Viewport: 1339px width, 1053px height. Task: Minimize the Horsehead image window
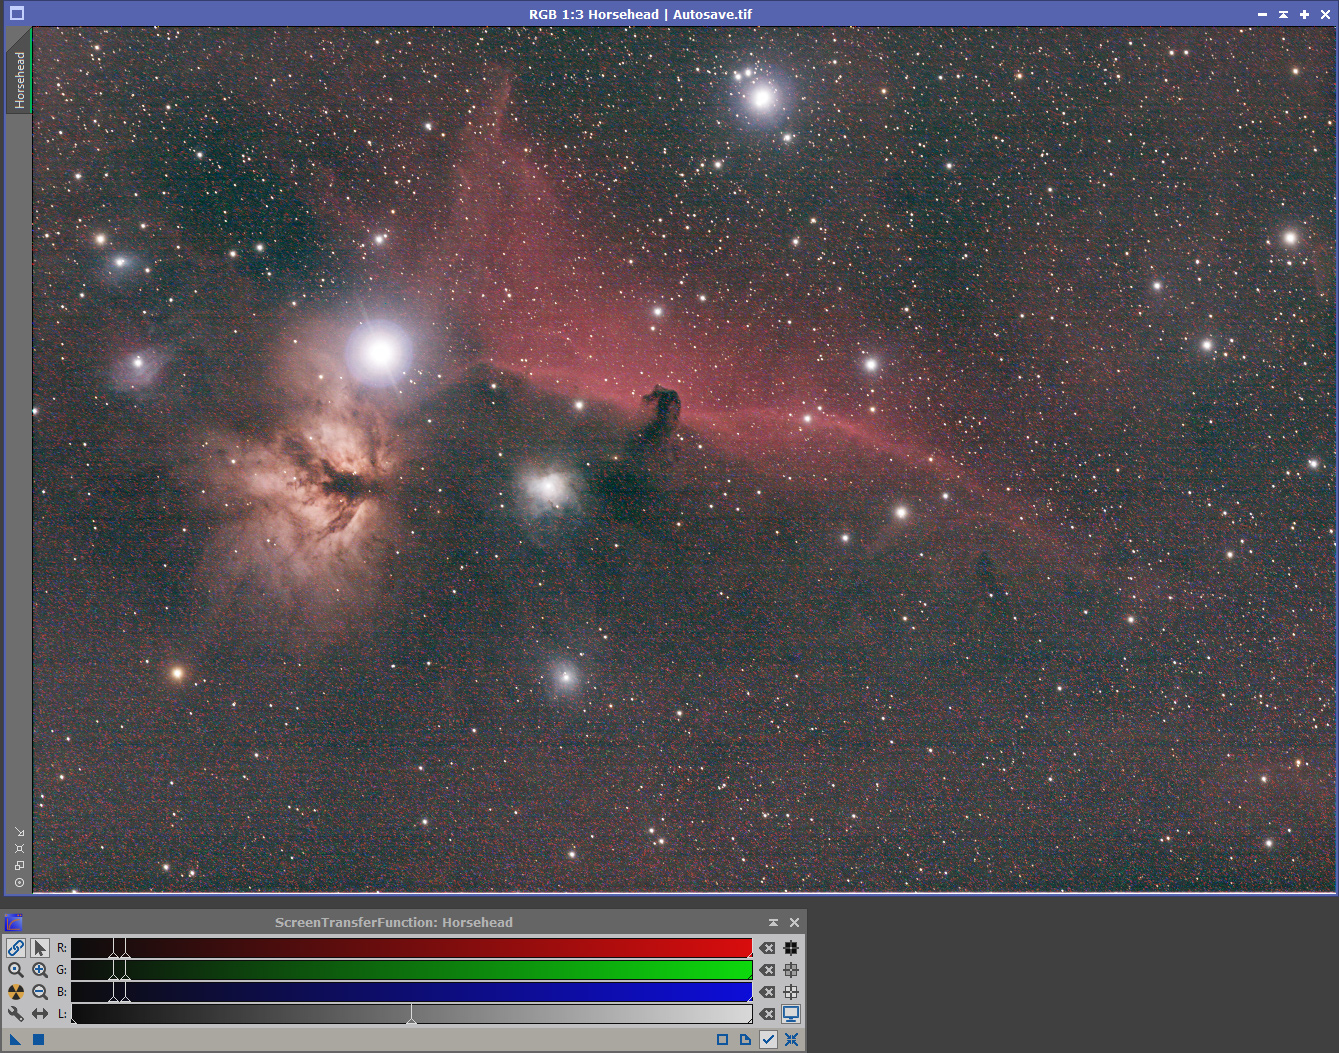coord(1262,14)
